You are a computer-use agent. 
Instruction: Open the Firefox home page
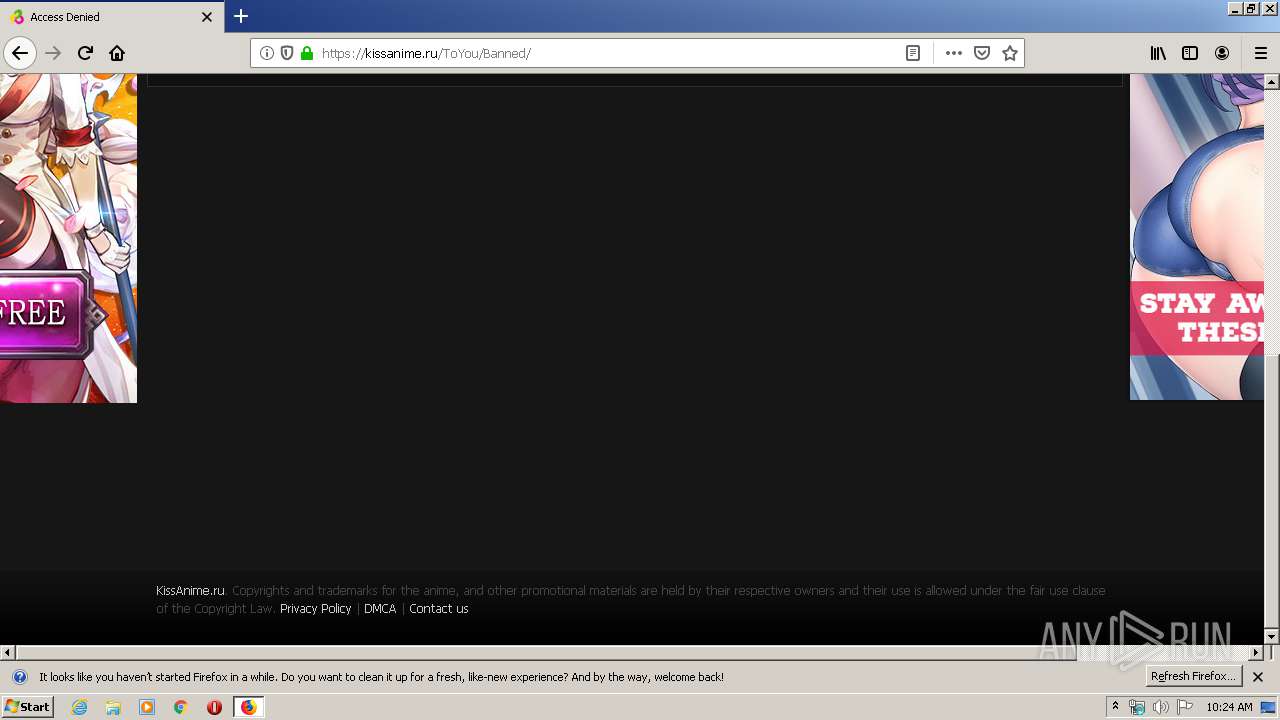(117, 53)
